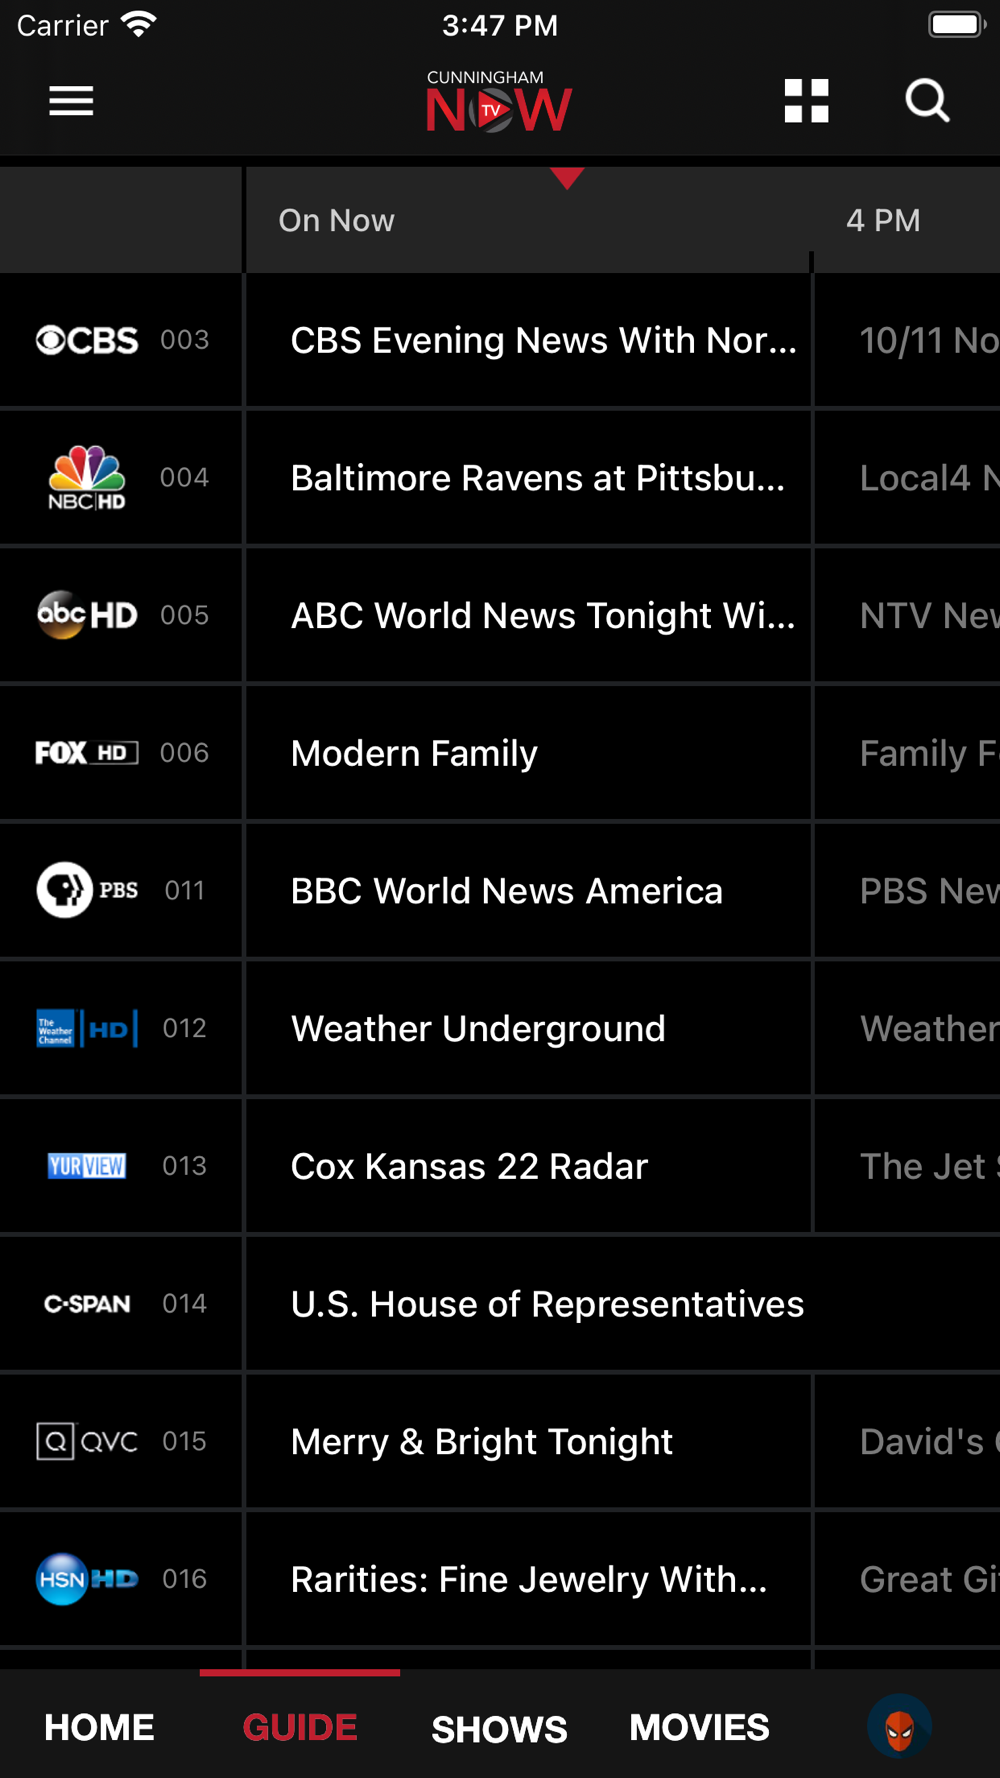
Task: Tap channel number 011
Action: pos(185,890)
